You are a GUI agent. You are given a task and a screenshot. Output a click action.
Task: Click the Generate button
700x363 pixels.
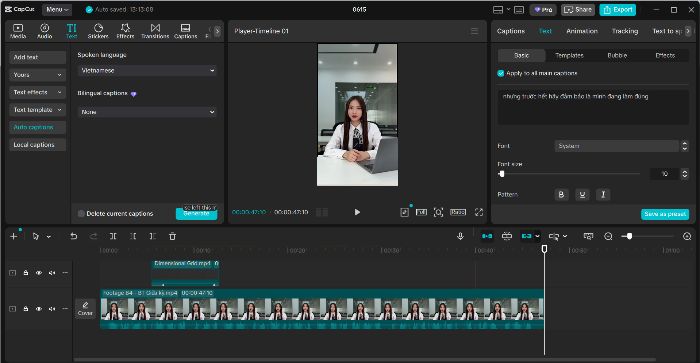196,214
